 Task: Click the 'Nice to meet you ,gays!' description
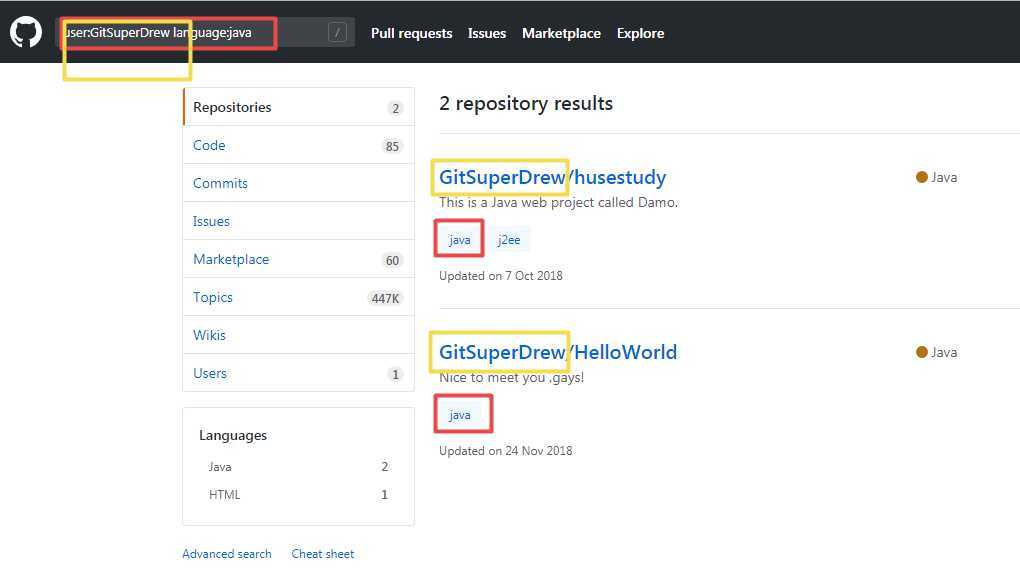click(x=511, y=377)
